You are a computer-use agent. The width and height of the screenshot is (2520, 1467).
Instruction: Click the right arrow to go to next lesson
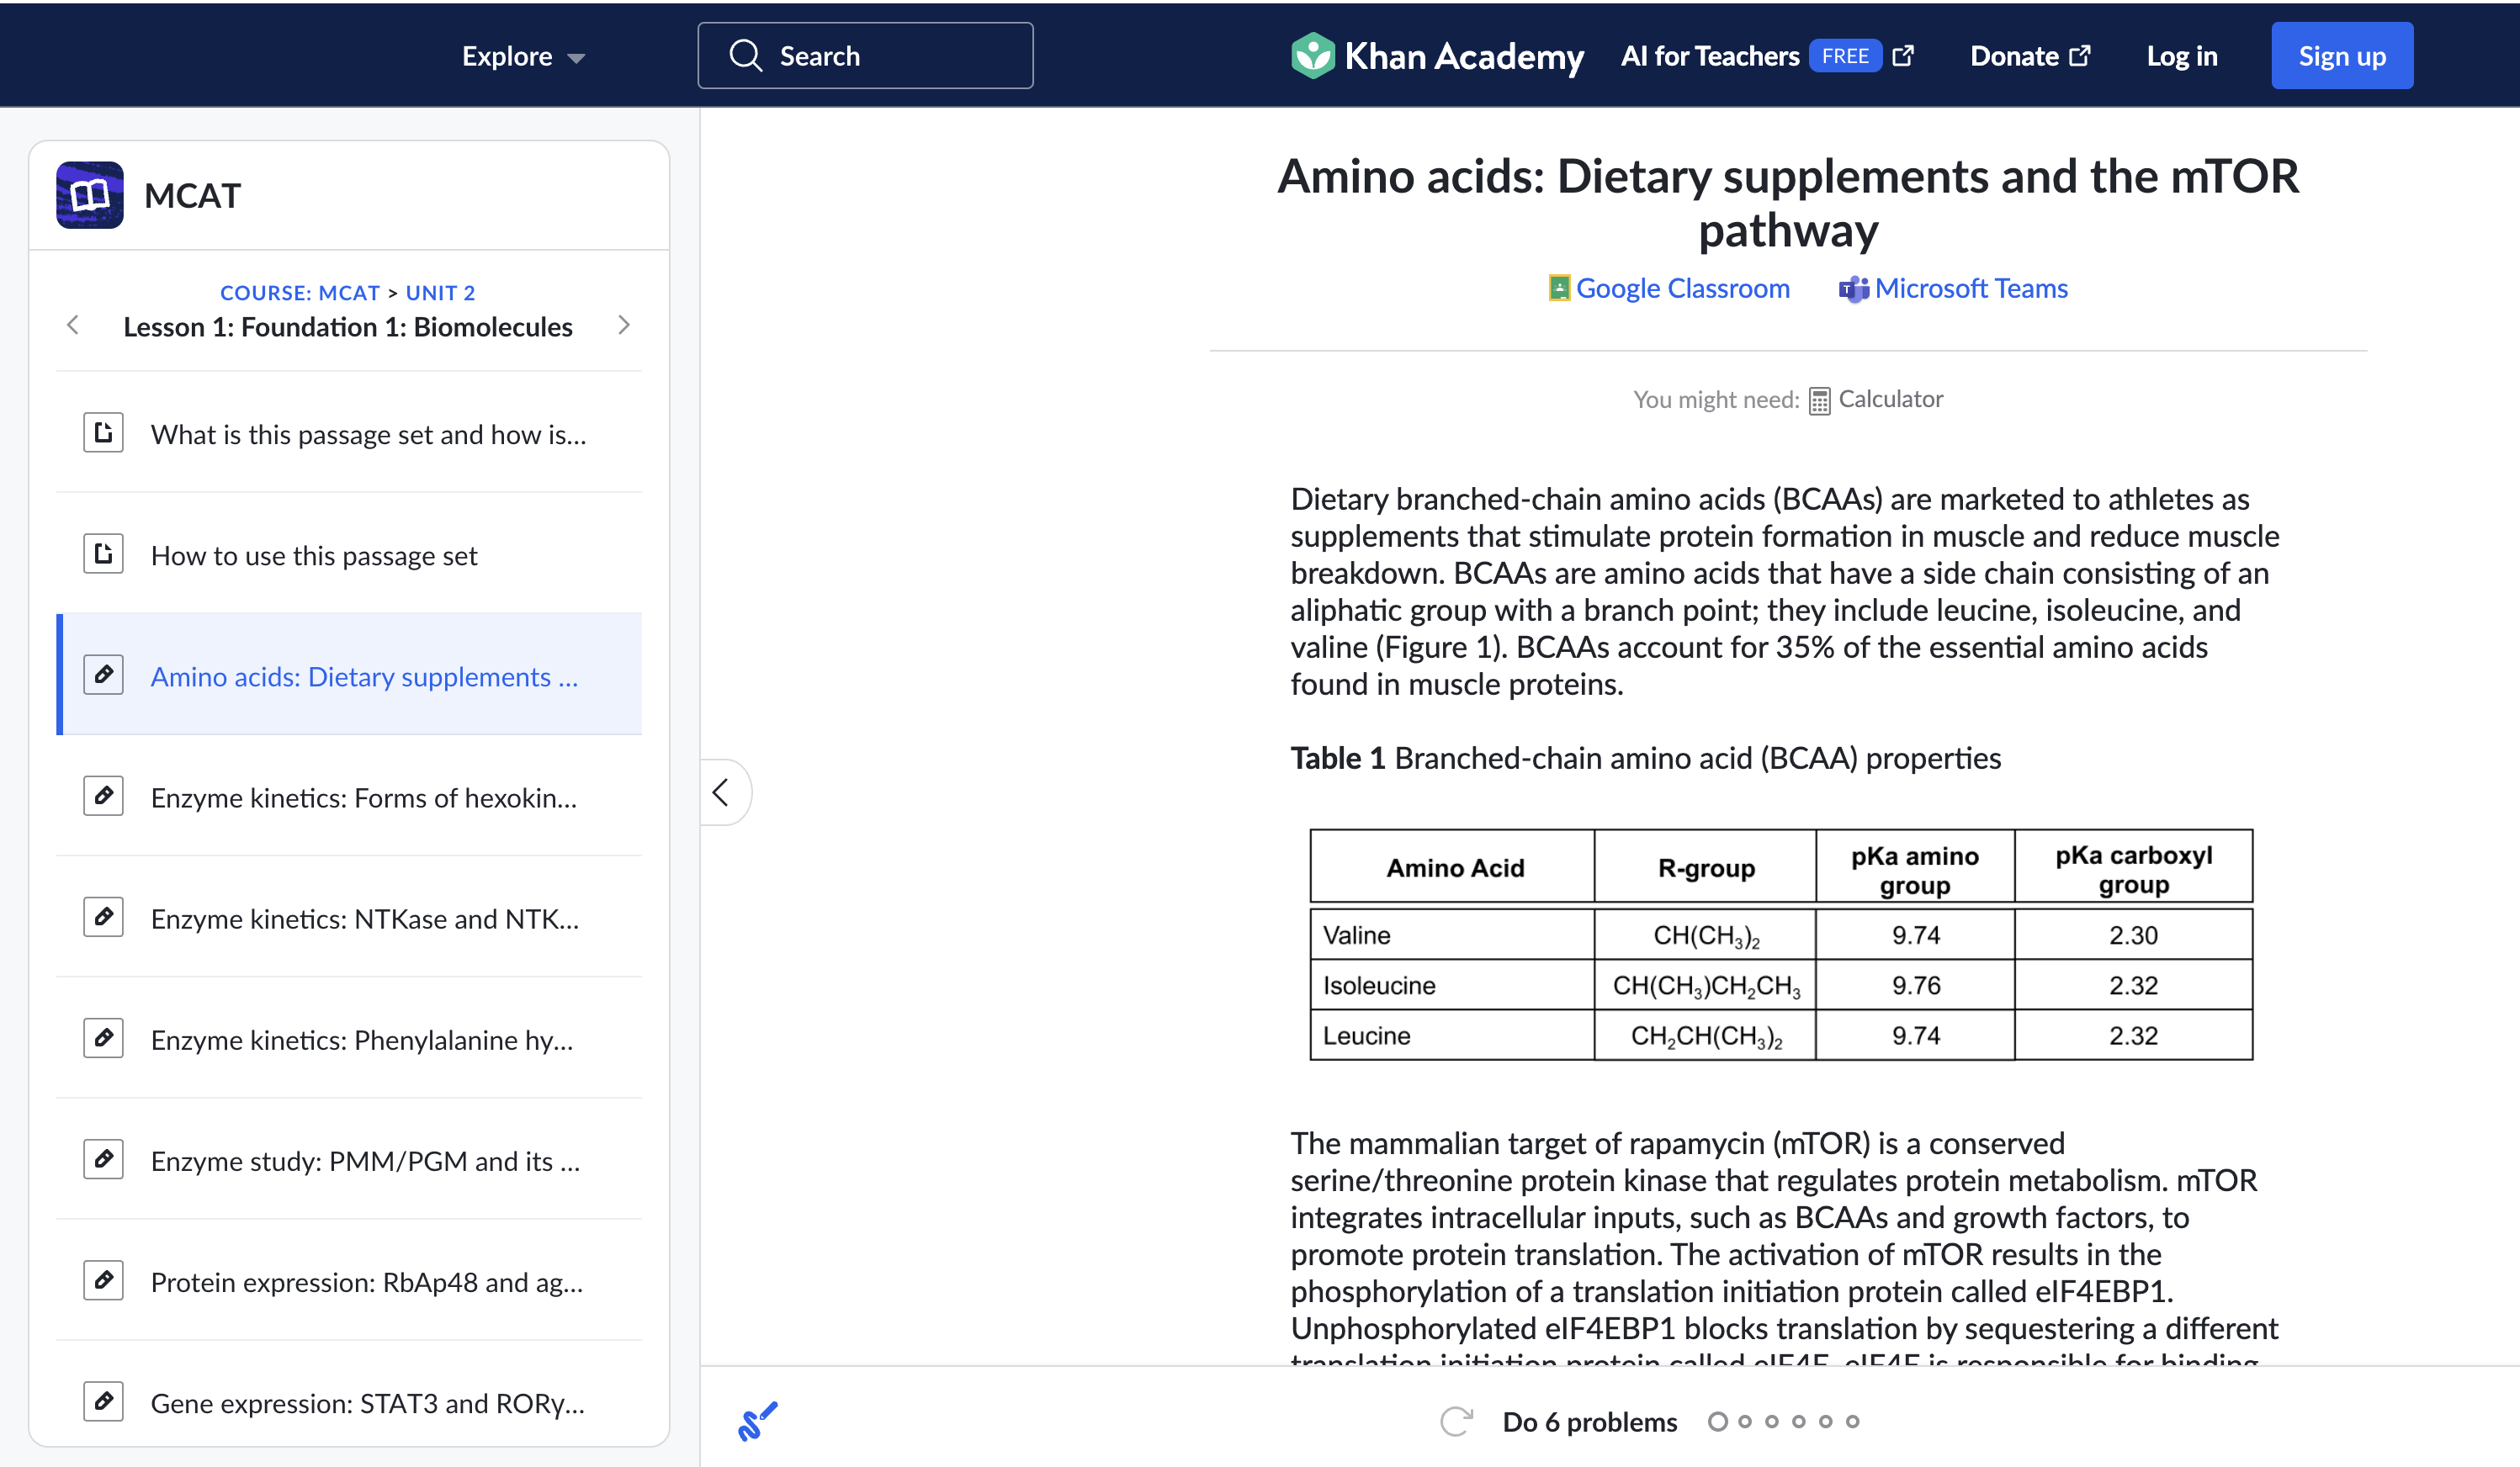tap(623, 326)
